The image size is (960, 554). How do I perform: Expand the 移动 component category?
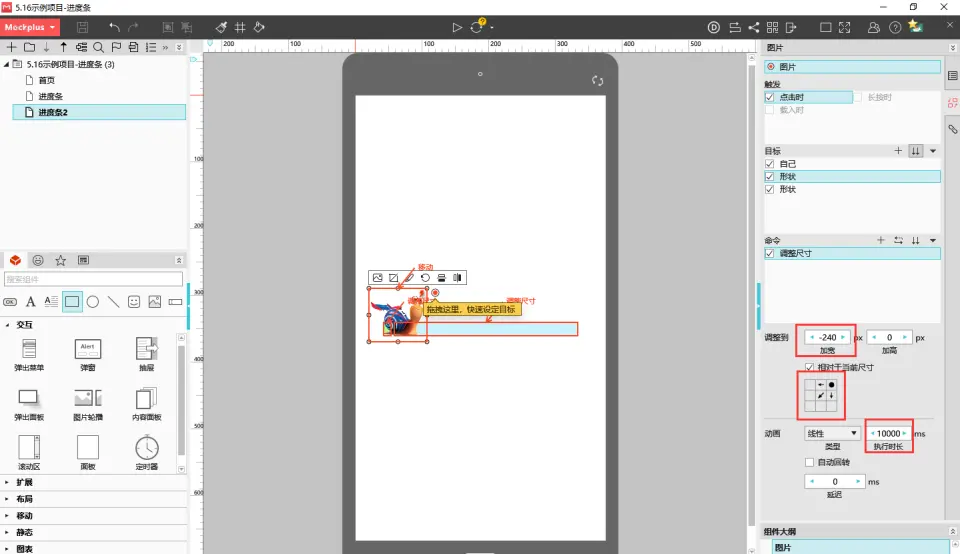pos(7,515)
